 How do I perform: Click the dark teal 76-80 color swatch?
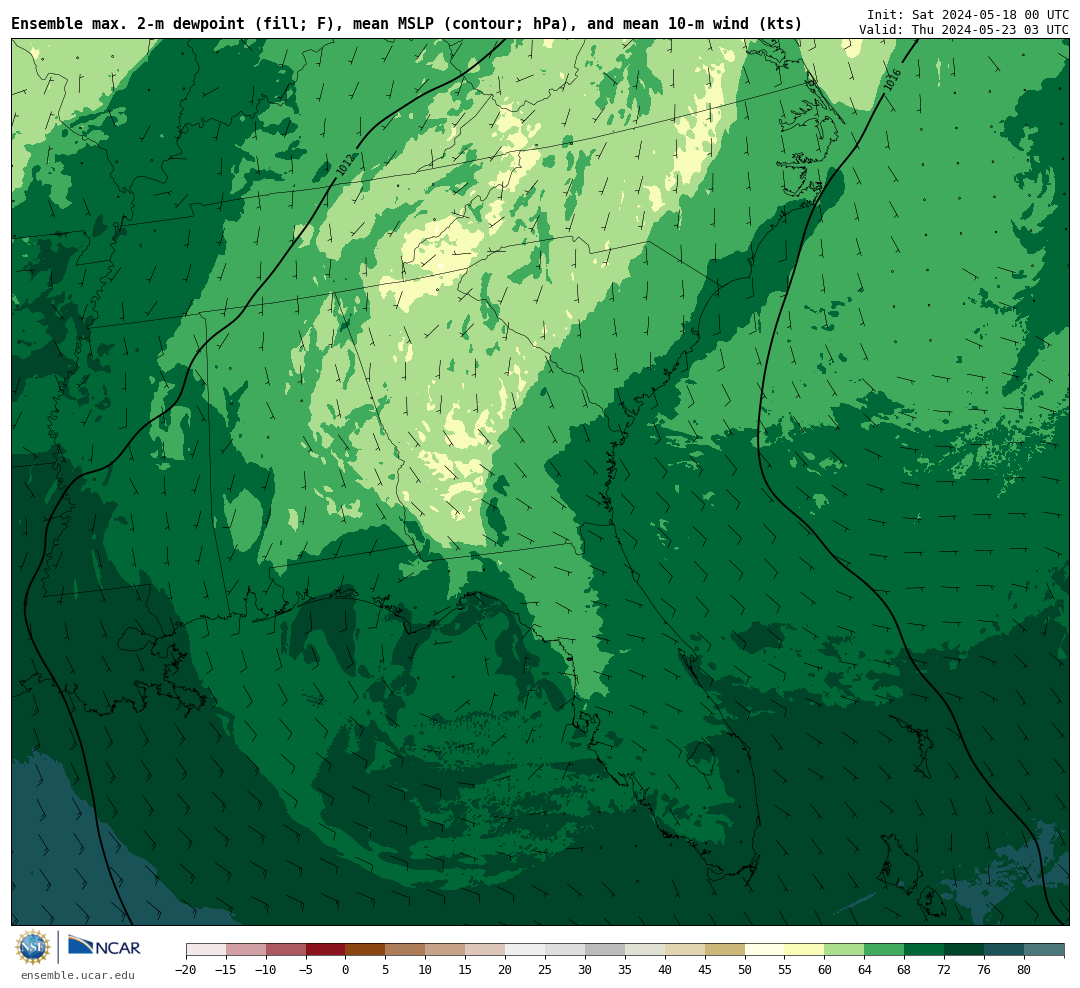tap(1004, 949)
